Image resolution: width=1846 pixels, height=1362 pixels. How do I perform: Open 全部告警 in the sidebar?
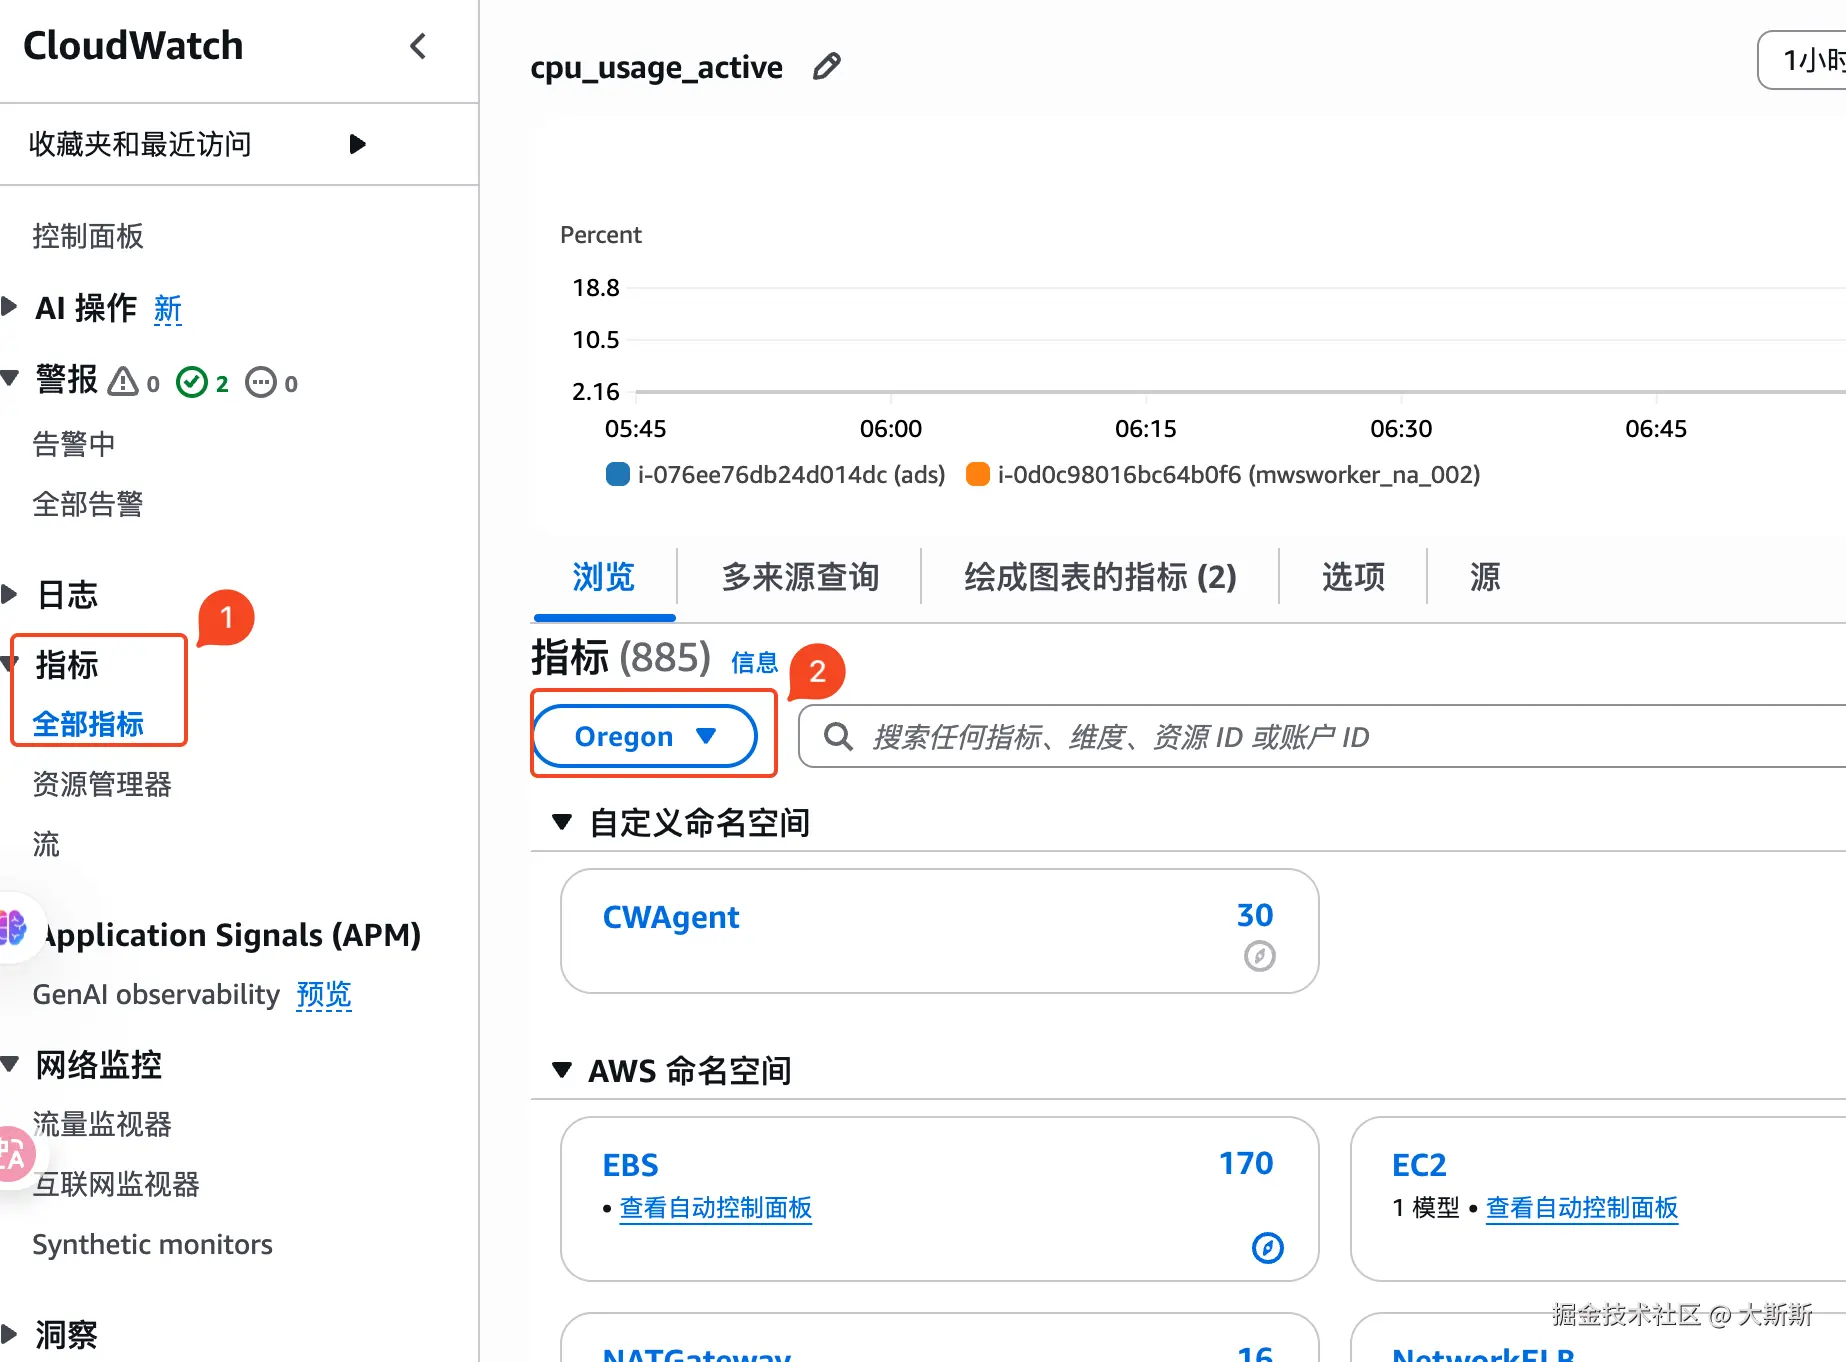coord(88,504)
